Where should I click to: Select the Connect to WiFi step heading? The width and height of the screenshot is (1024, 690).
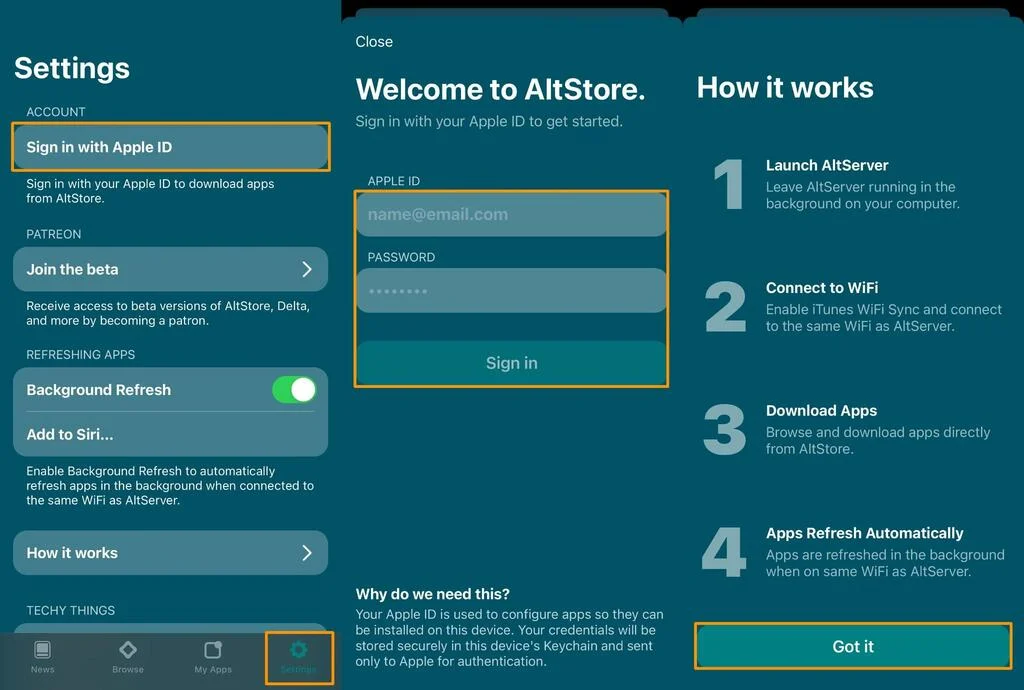[822, 288]
